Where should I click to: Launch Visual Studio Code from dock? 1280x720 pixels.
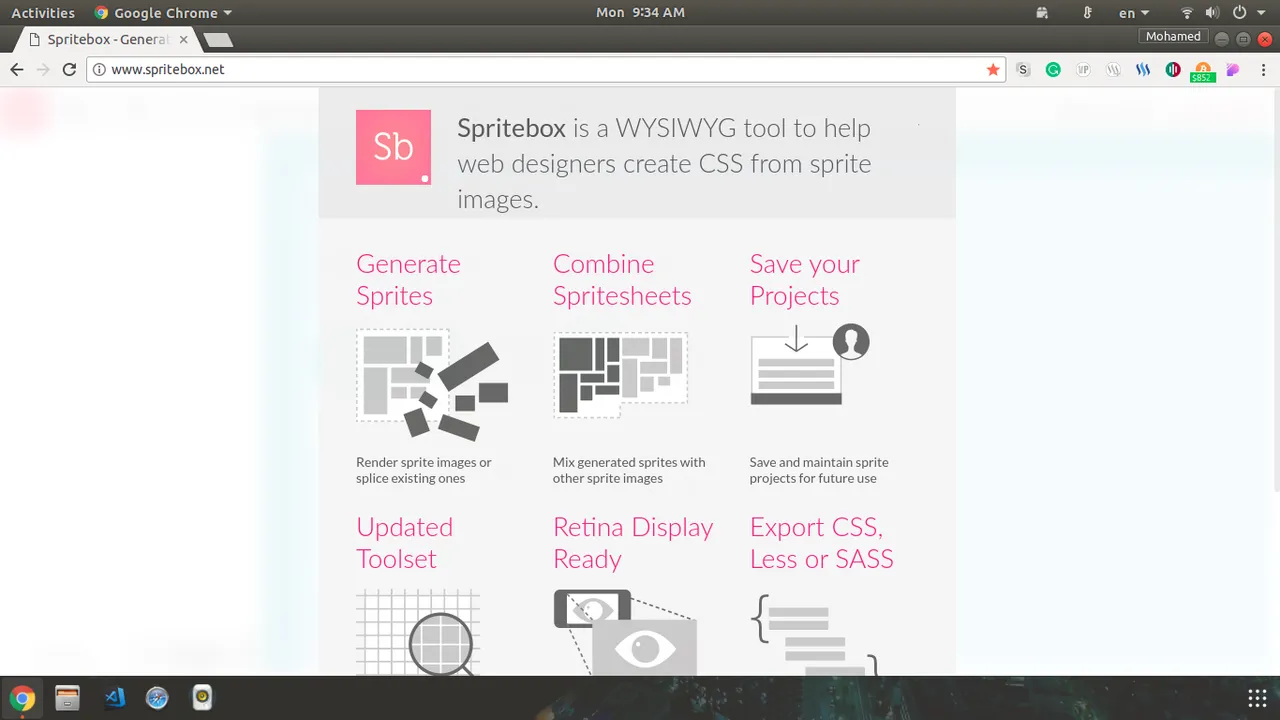coord(114,697)
